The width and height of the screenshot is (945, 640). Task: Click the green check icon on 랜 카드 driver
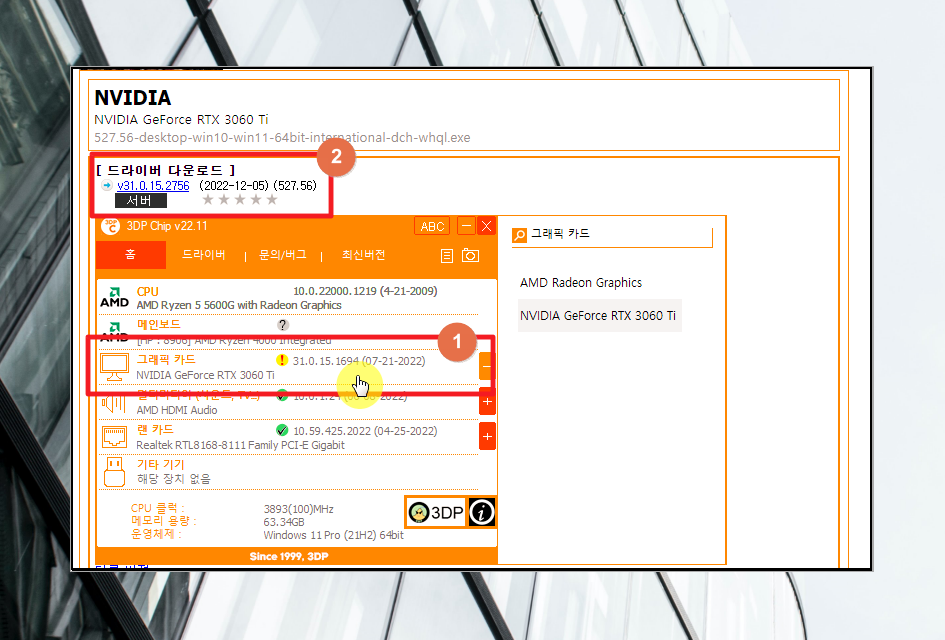(x=282, y=430)
